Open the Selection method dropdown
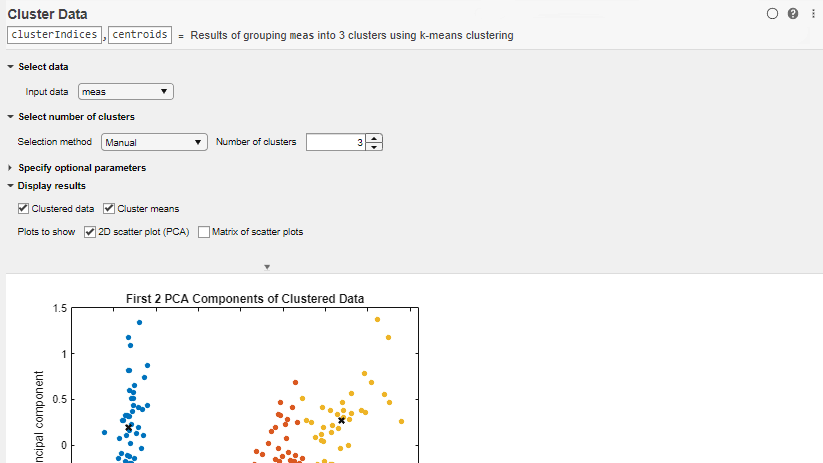Screen dimensions: 823x463 point(153,142)
